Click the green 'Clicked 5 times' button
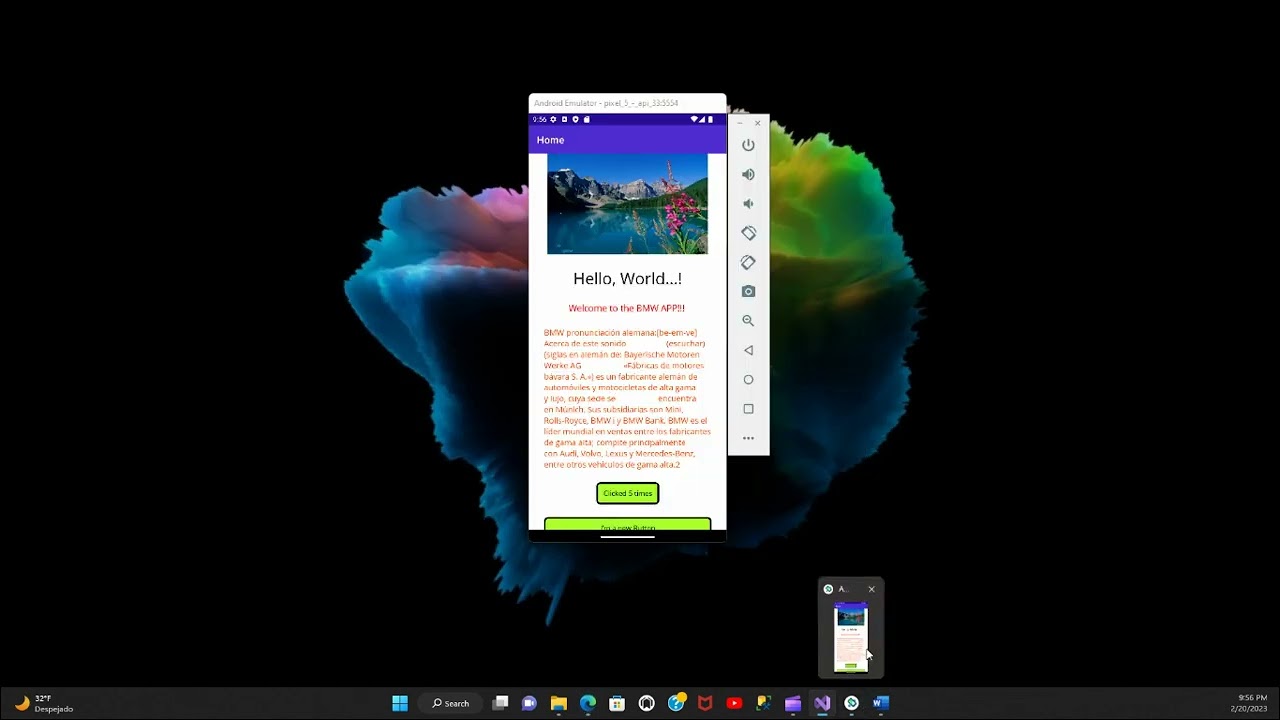This screenshot has width=1280, height=720. coord(628,493)
